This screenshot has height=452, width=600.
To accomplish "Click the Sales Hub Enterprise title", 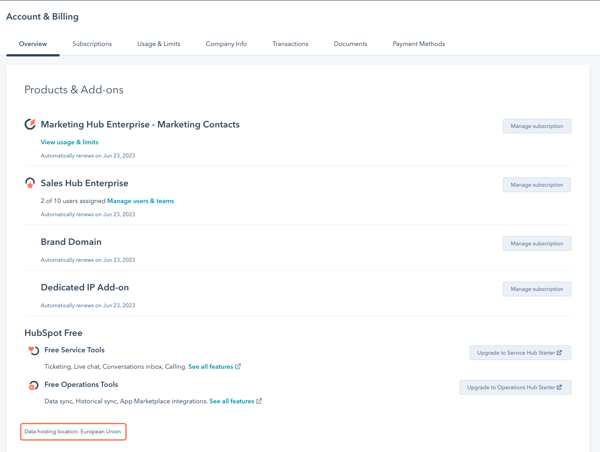I will [84, 183].
